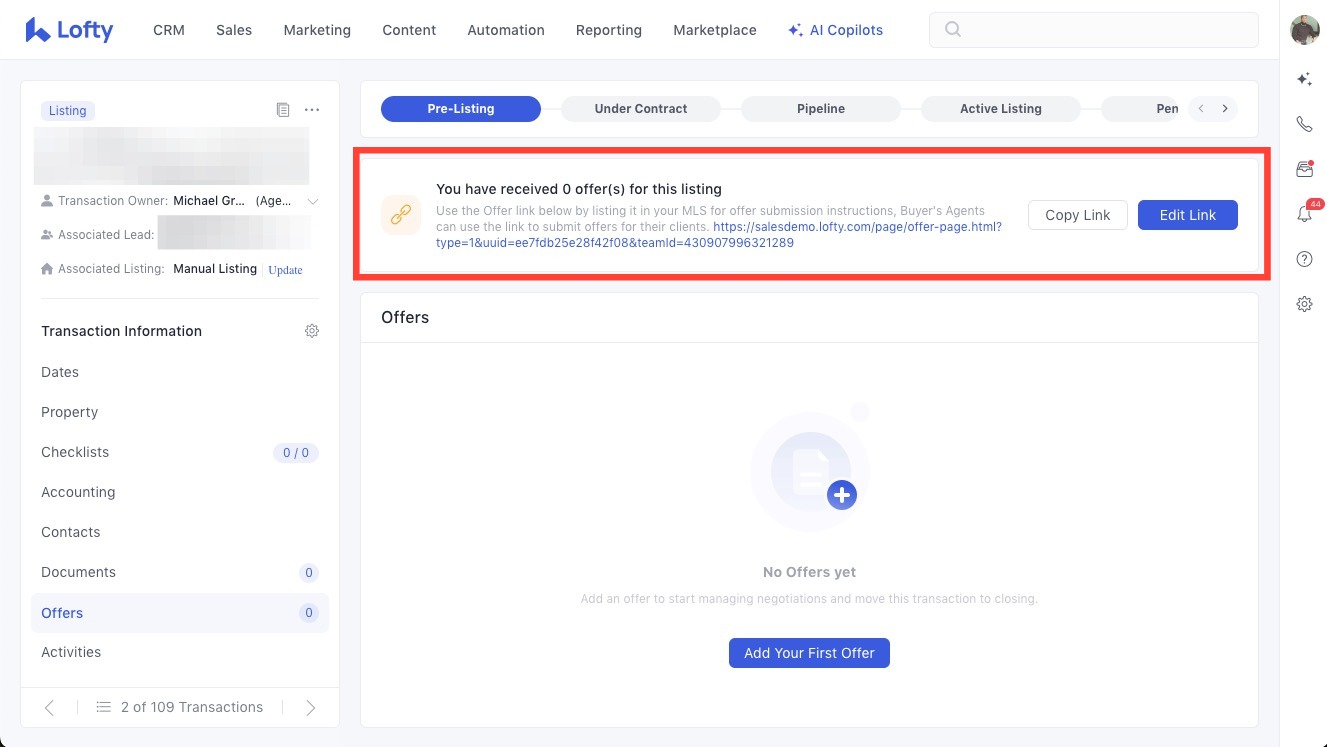Open notifications bell showing 44 alerts
The image size is (1327, 747).
1304,214
